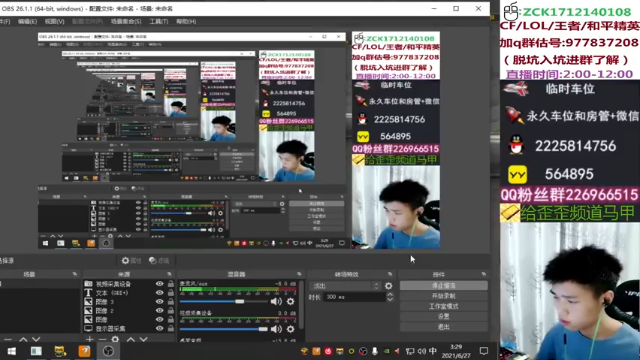Hide the 显示器采集 source
Viewport: 640px width, 360px height.
[159, 328]
